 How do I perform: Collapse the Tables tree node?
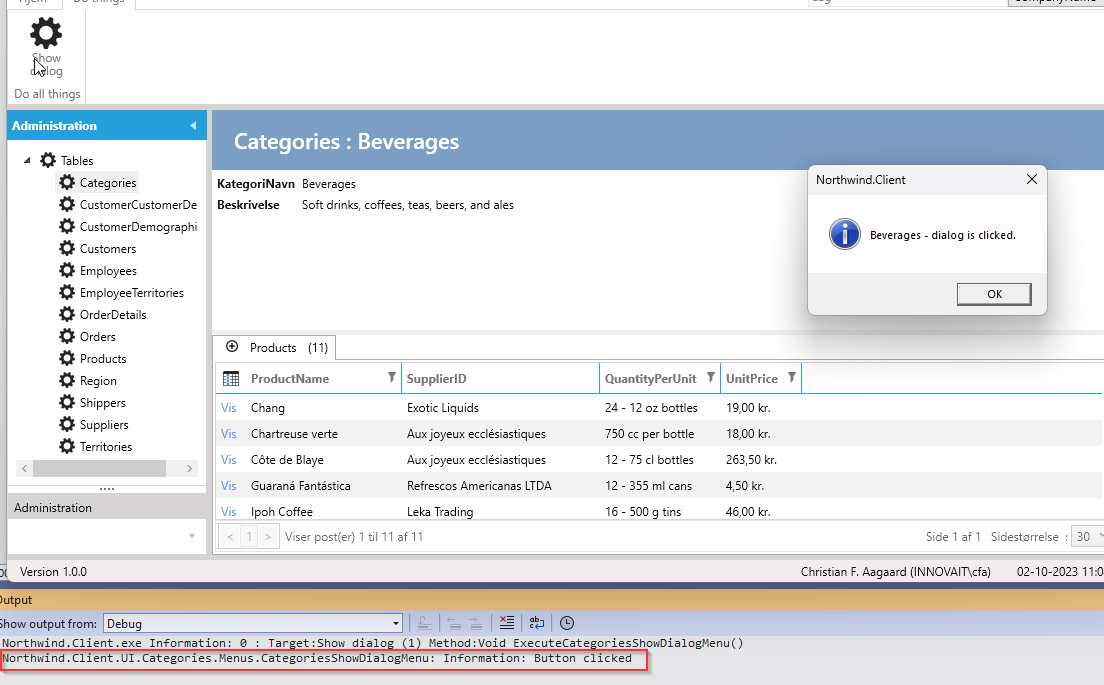[x=27, y=161]
